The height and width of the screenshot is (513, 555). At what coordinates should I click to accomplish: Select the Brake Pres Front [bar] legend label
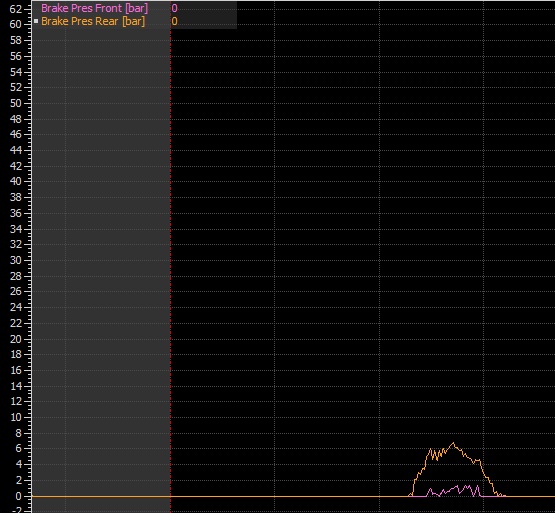[x=95, y=8]
